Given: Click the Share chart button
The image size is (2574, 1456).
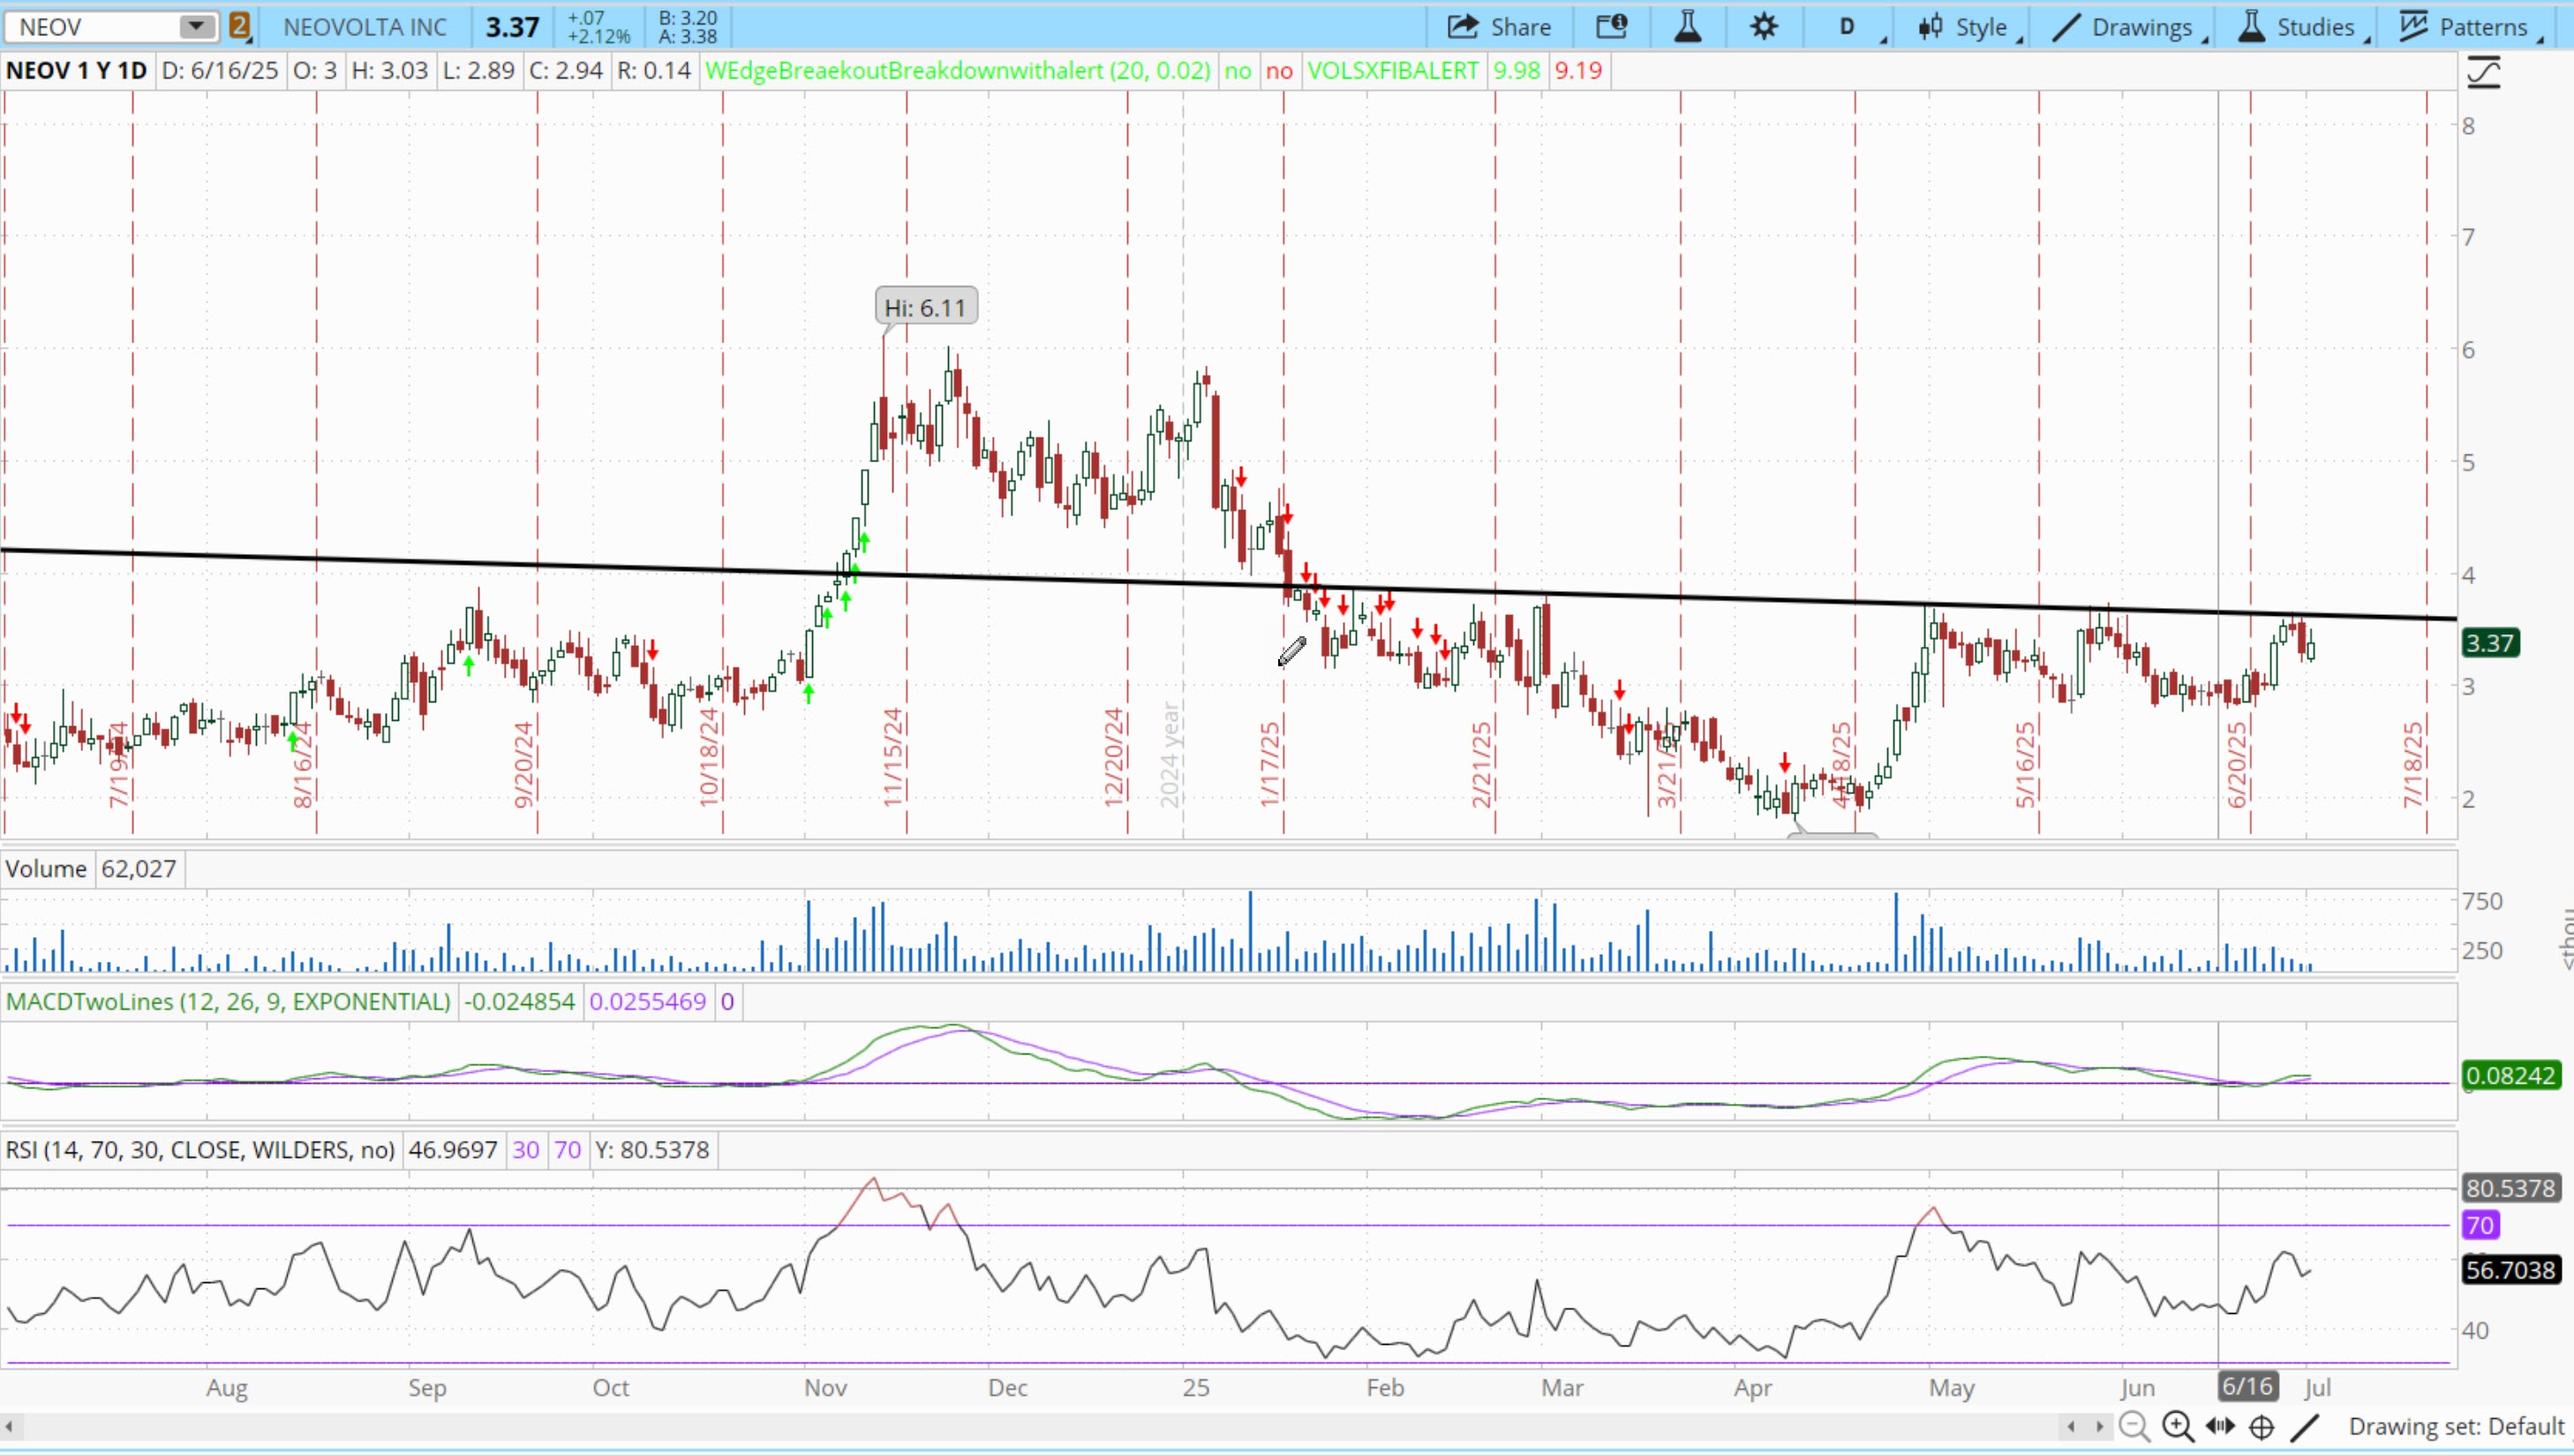Looking at the screenshot, I should (1498, 27).
